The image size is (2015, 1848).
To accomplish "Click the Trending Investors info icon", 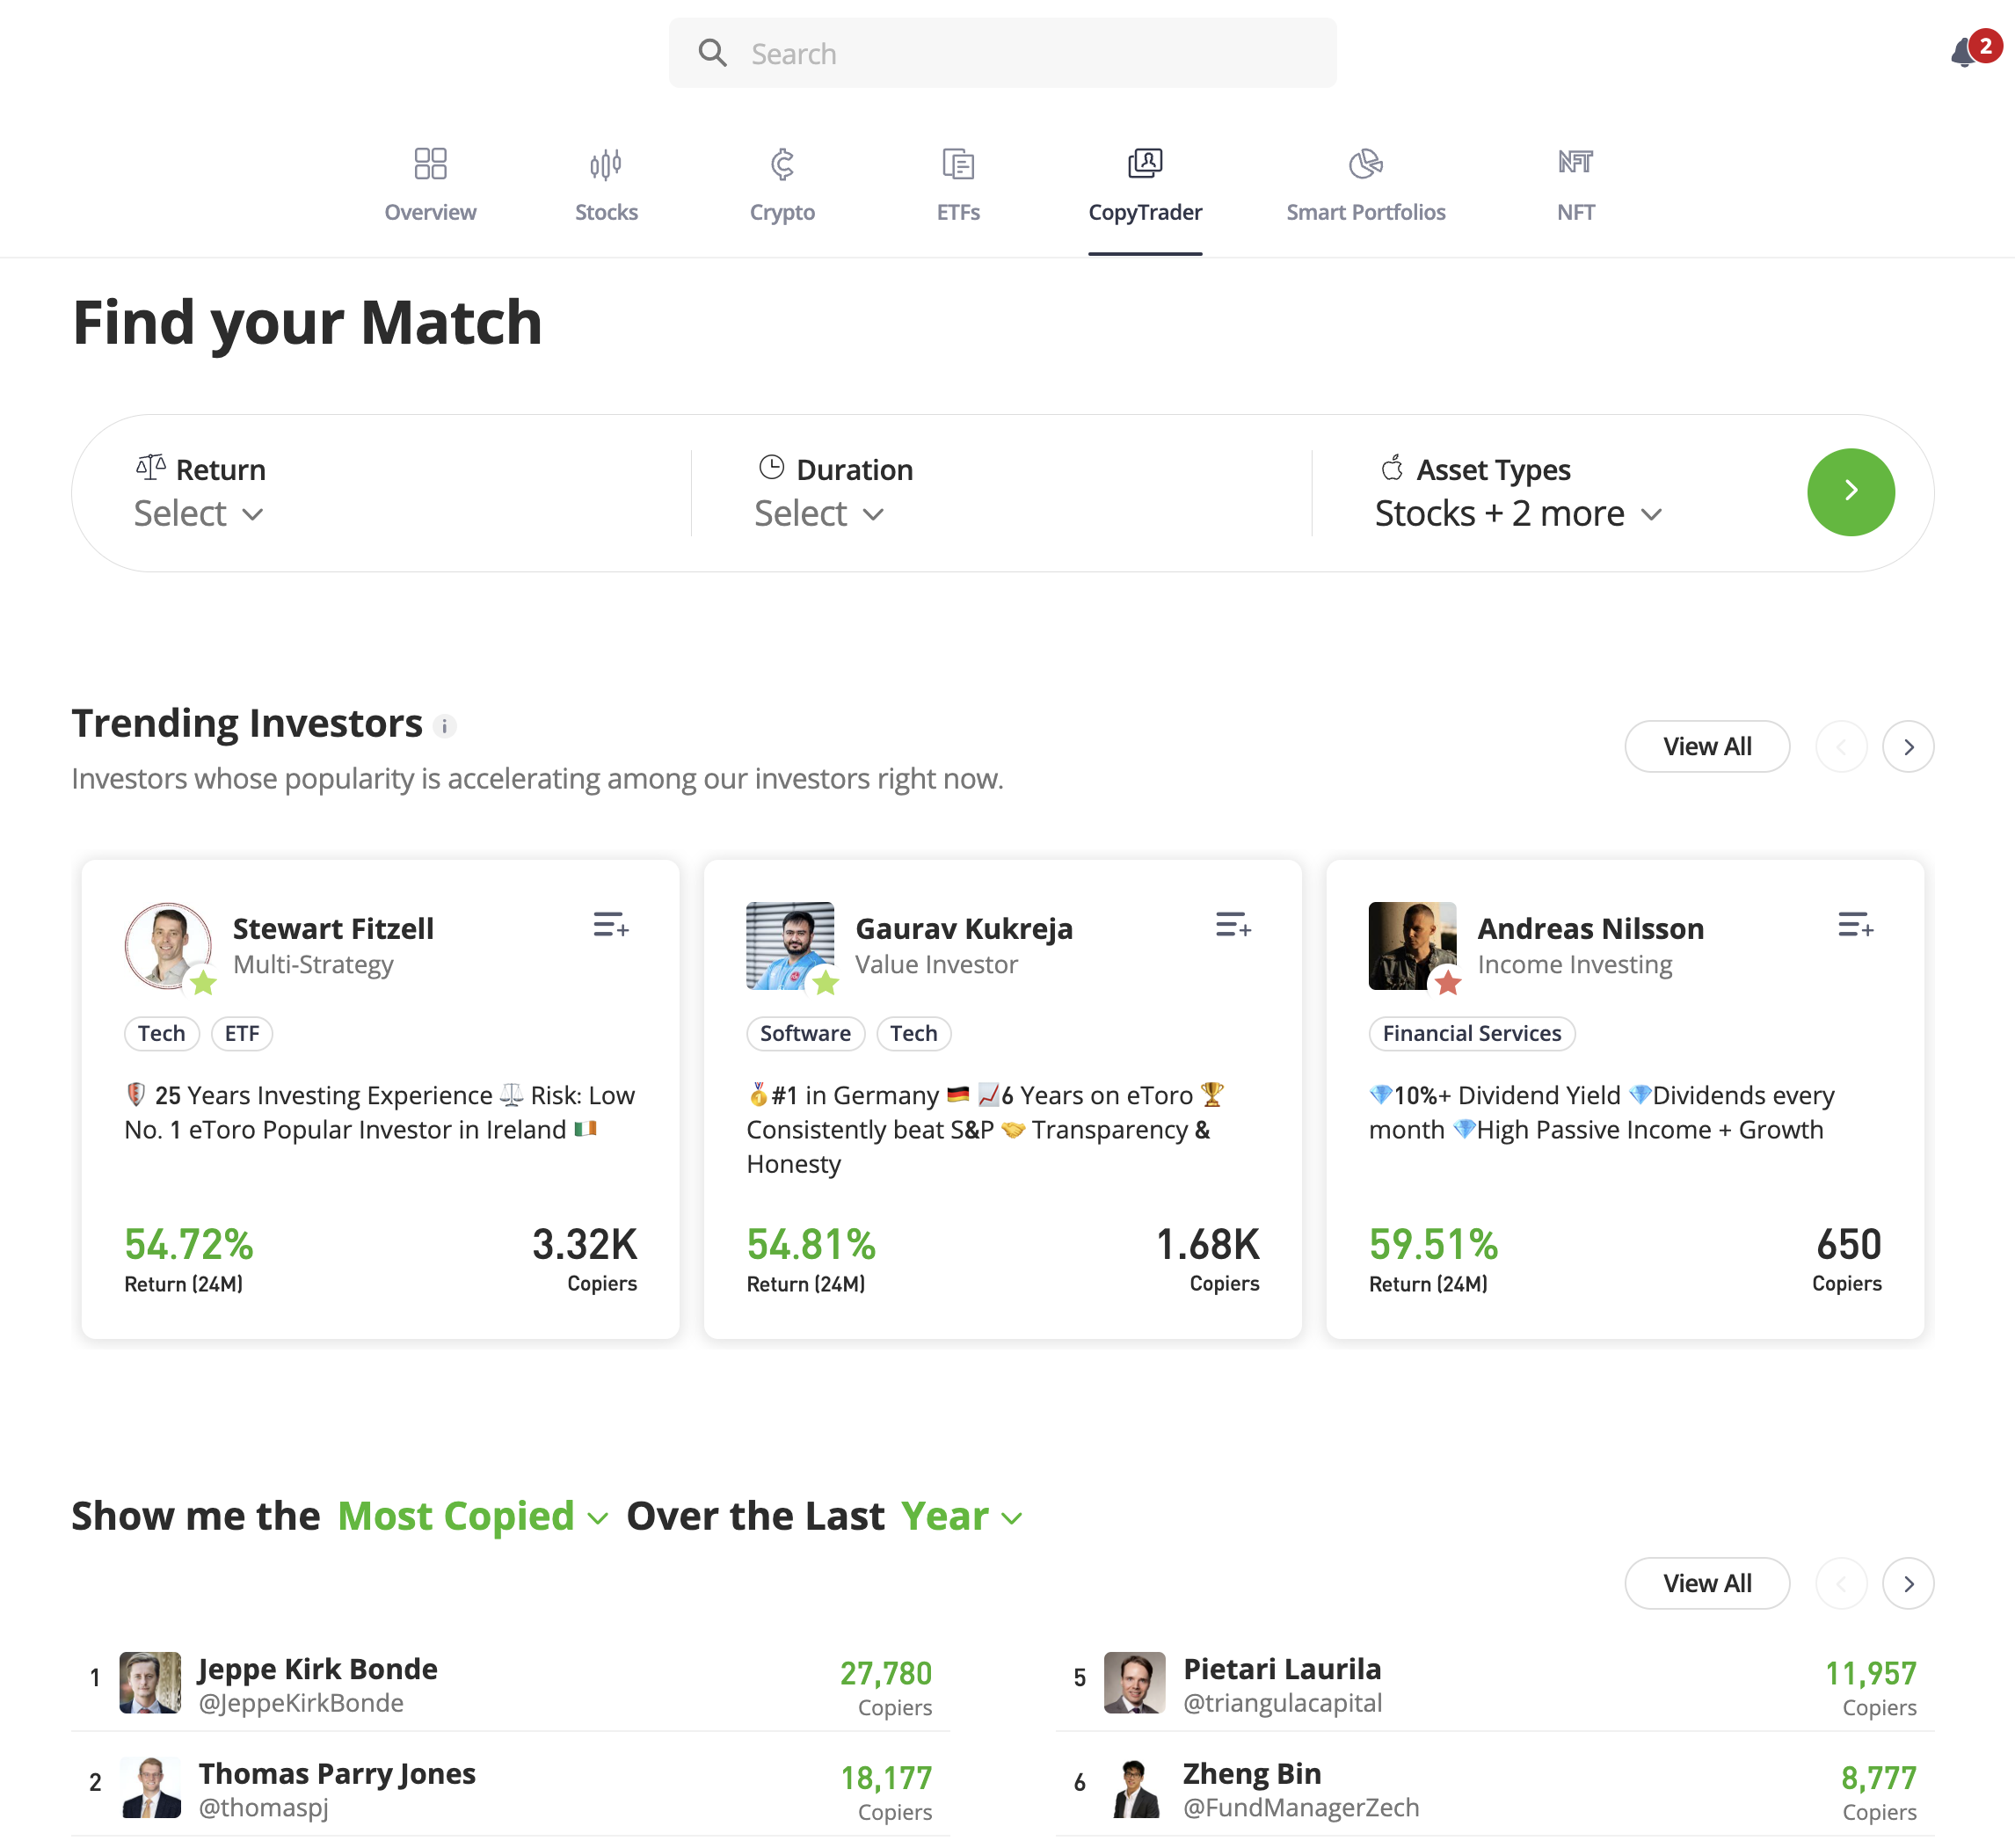I will (445, 726).
